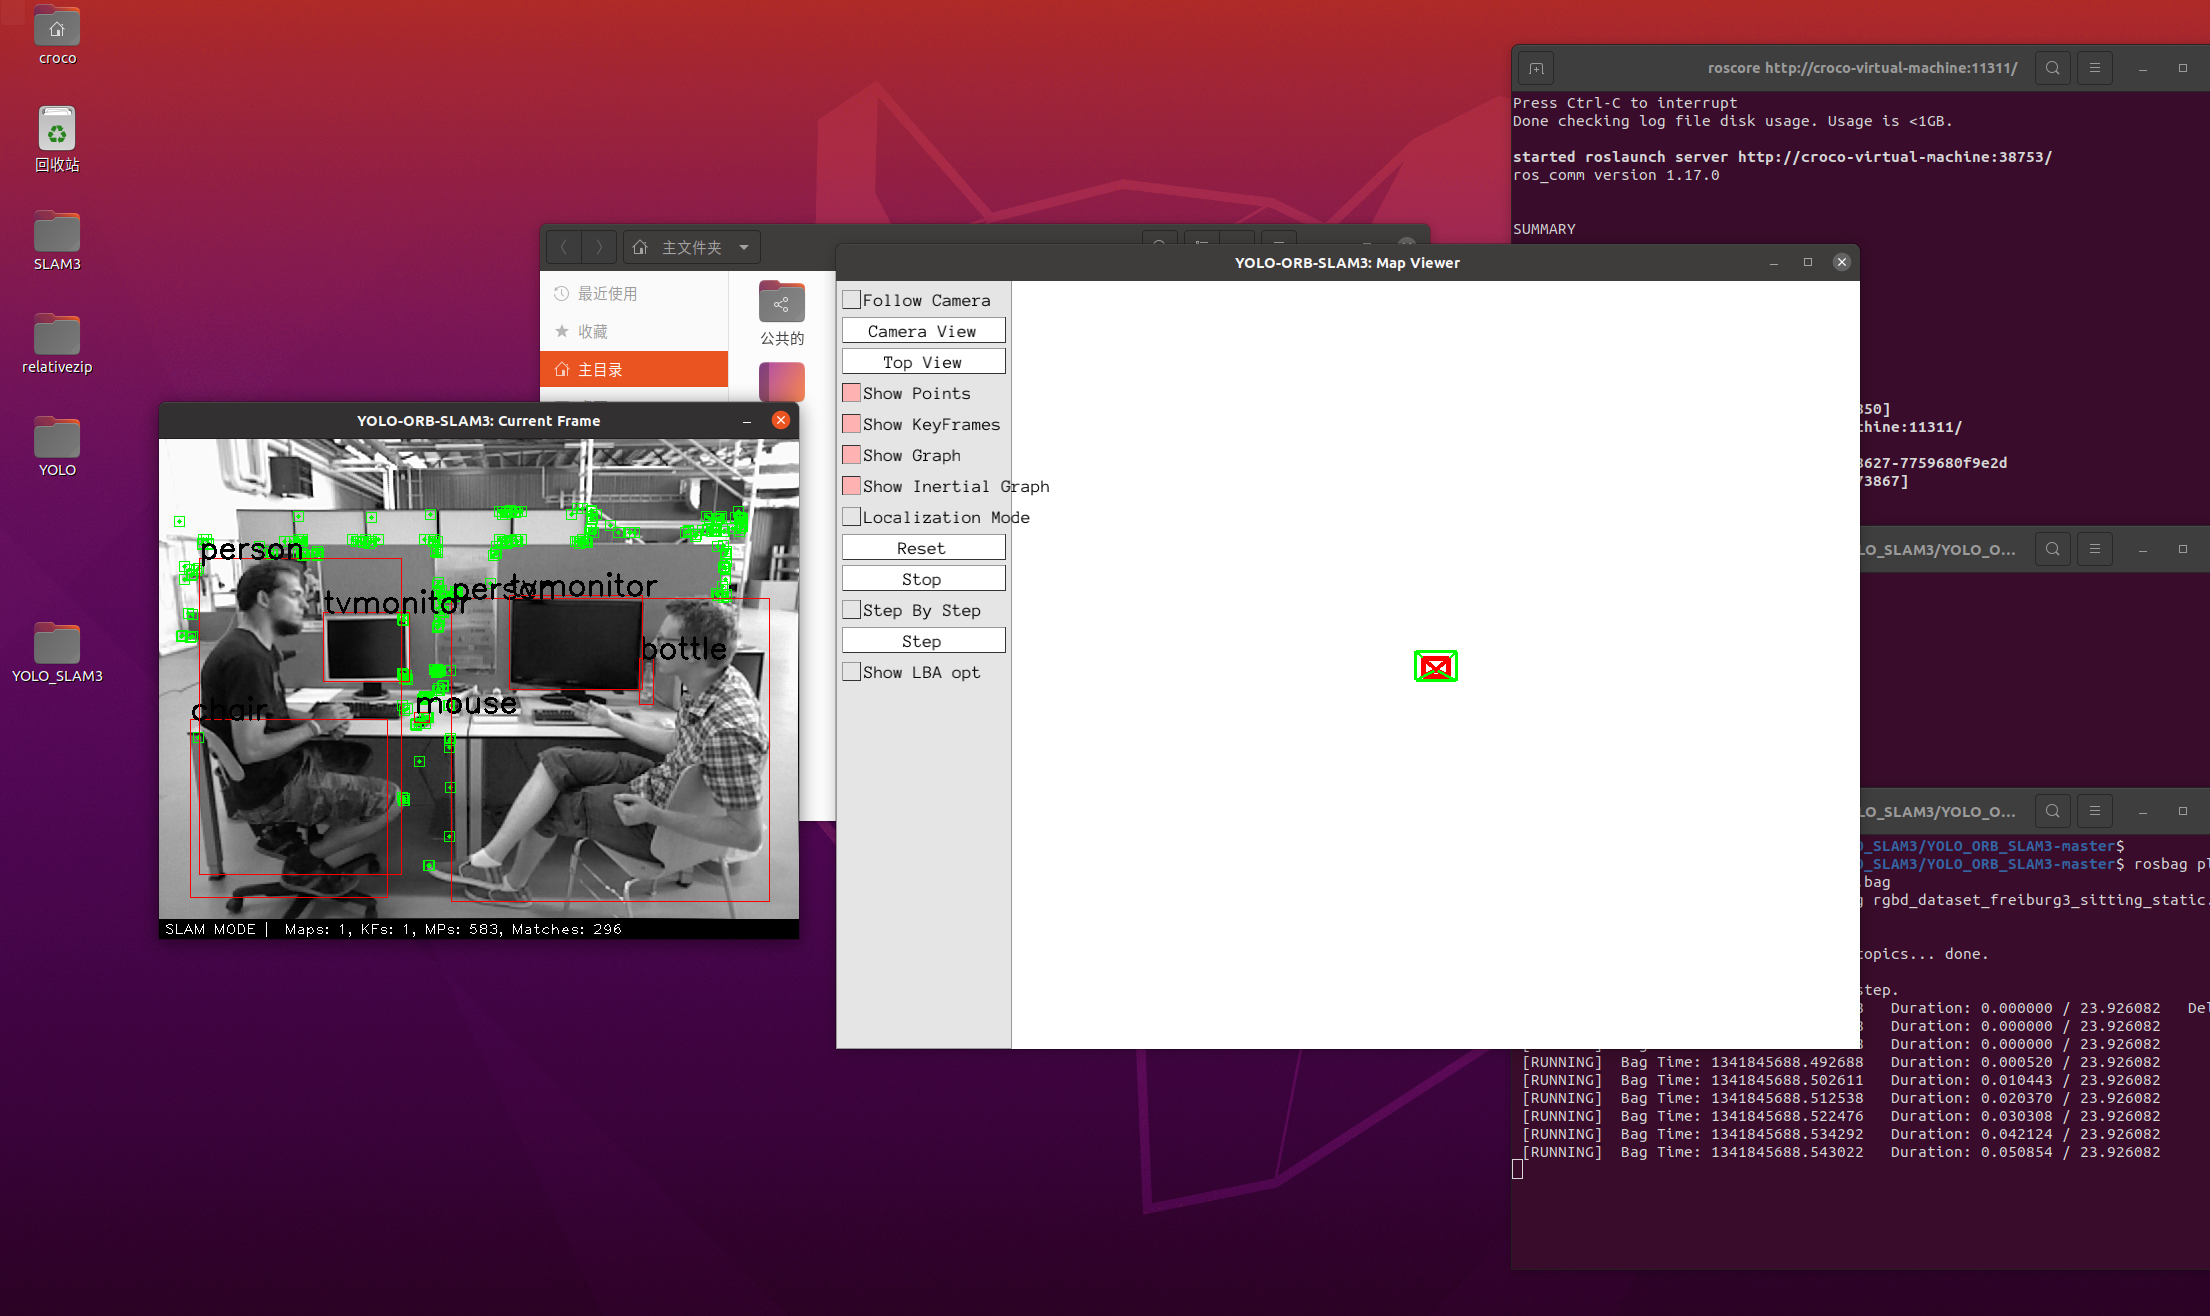This screenshot has height=1316, width=2210.
Task: Click the roscore terminal search icon
Action: point(2052,68)
